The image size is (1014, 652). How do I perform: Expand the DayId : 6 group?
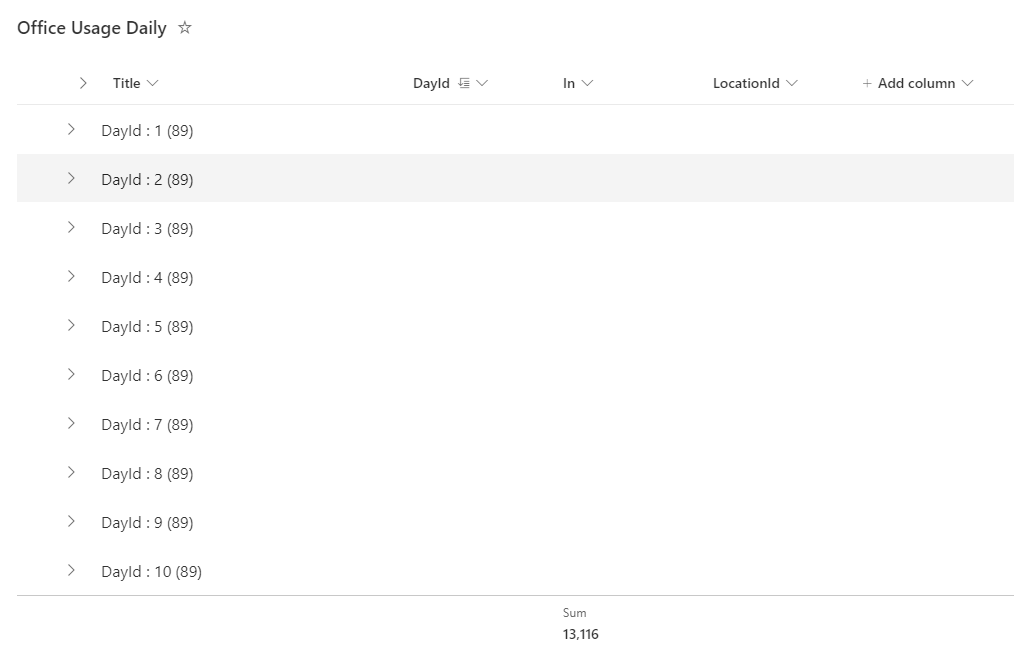71,374
